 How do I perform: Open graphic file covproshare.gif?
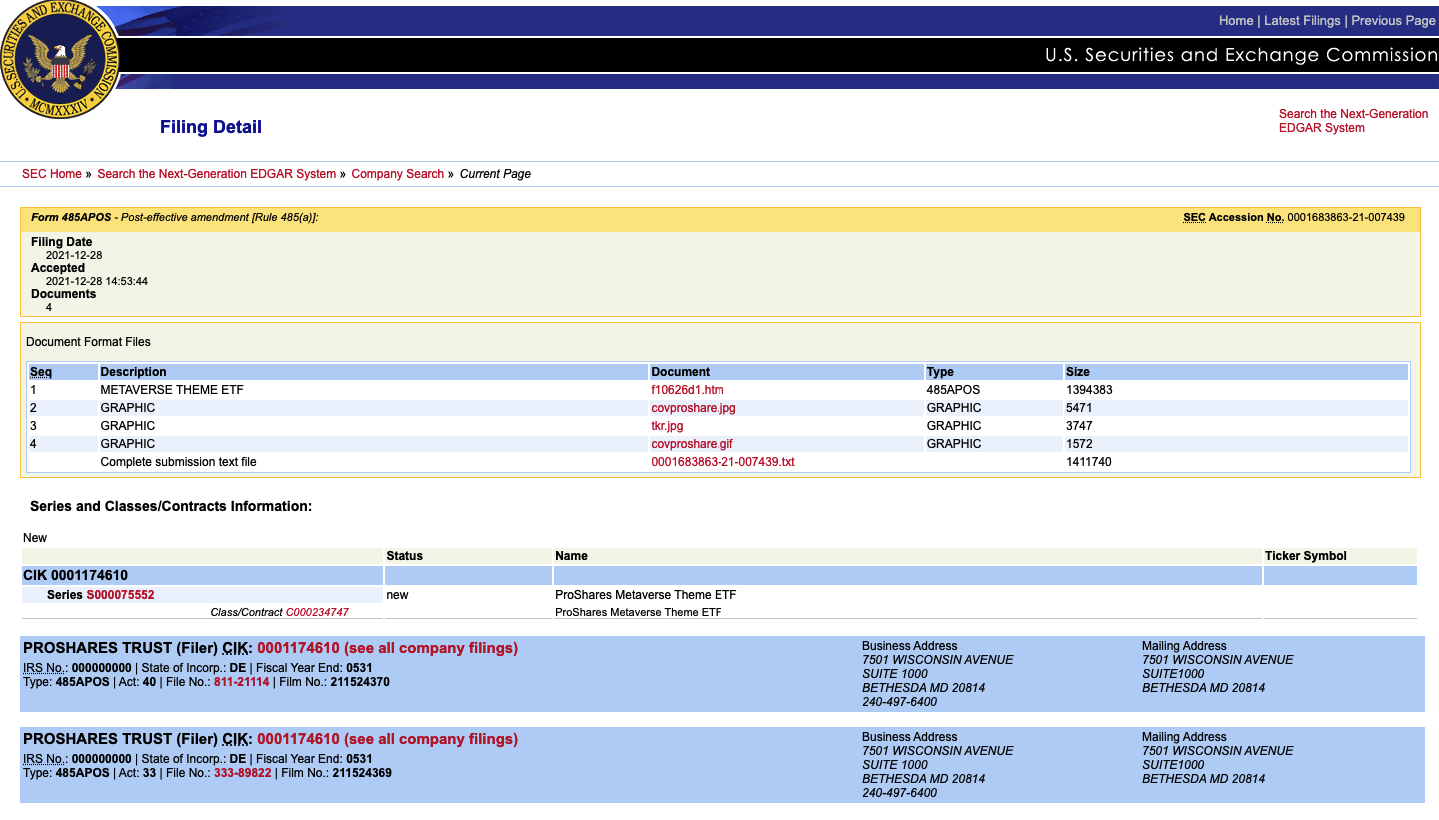pyautogui.click(x=692, y=444)
